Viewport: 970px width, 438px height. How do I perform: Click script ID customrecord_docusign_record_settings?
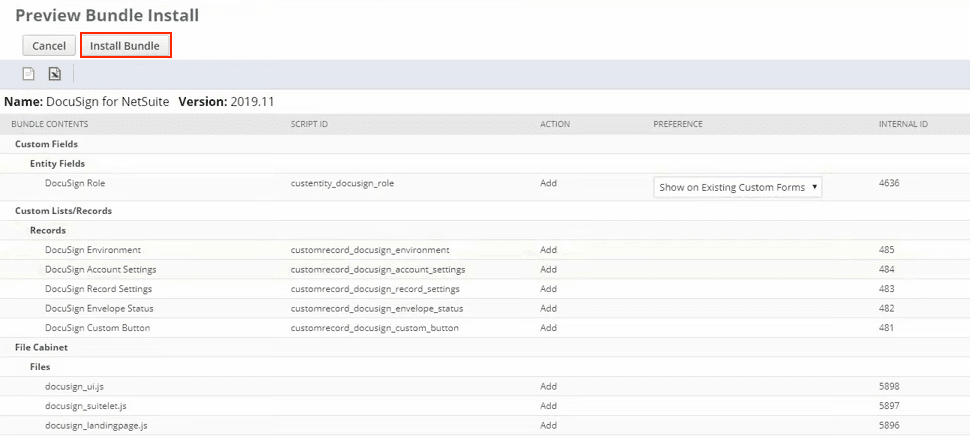pos(376,289)
